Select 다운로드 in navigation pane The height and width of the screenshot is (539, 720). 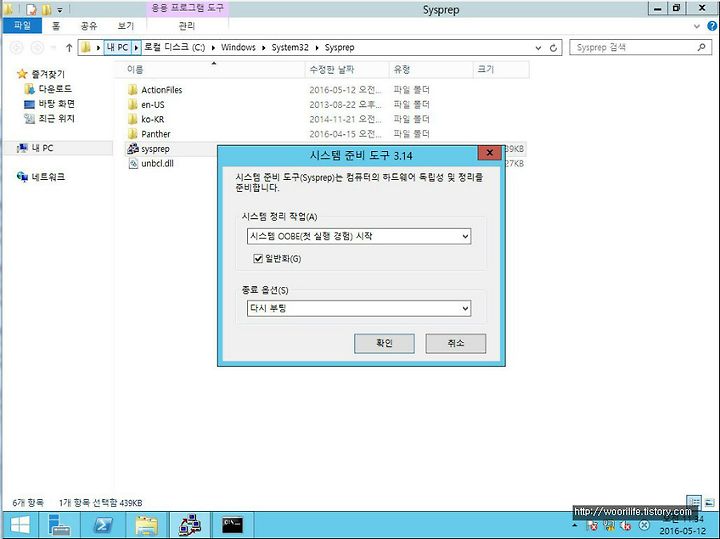pyautogui.click(x=55, y=89)
